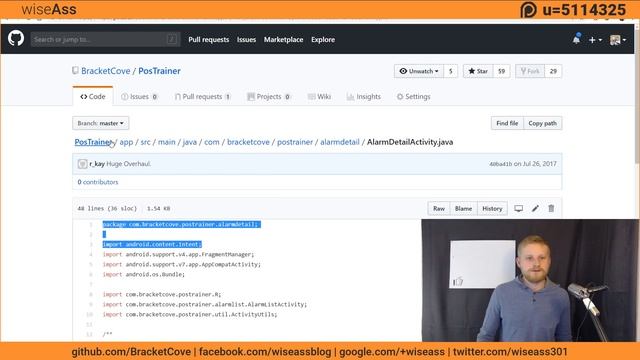The width and height of the screenshot is (640, 360).
Task: Open the bracketcove folder breadcrumb
Action: click(248, 142)
